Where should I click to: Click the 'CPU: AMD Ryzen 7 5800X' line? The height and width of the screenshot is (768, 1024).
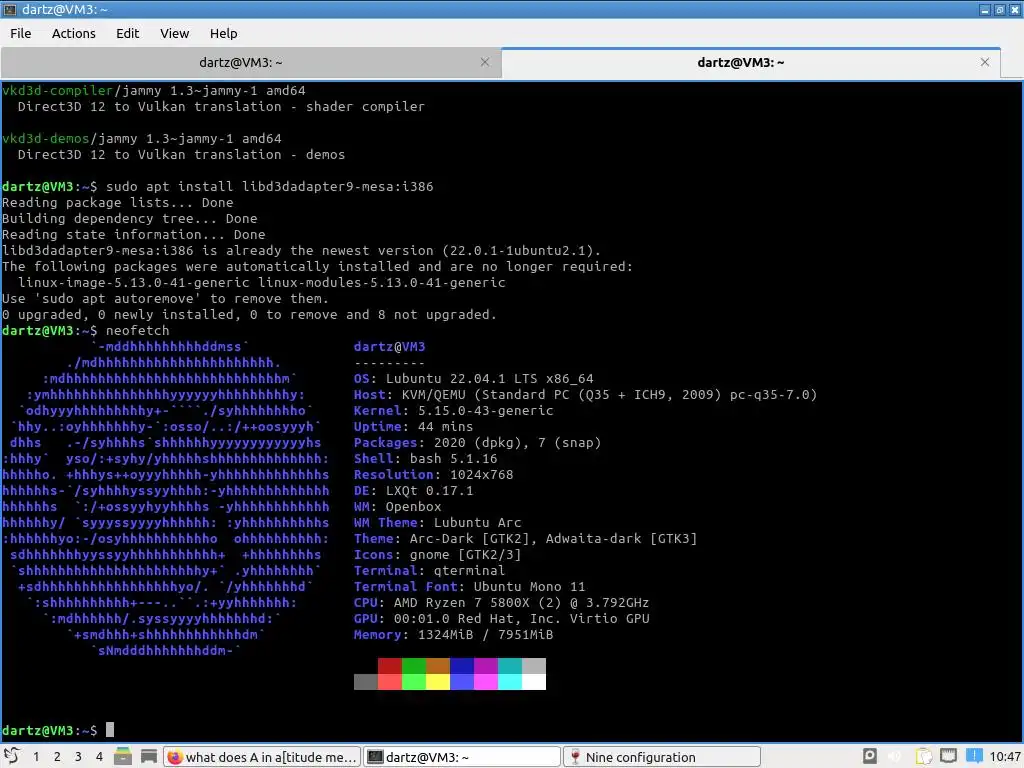(x=502, y=603)
